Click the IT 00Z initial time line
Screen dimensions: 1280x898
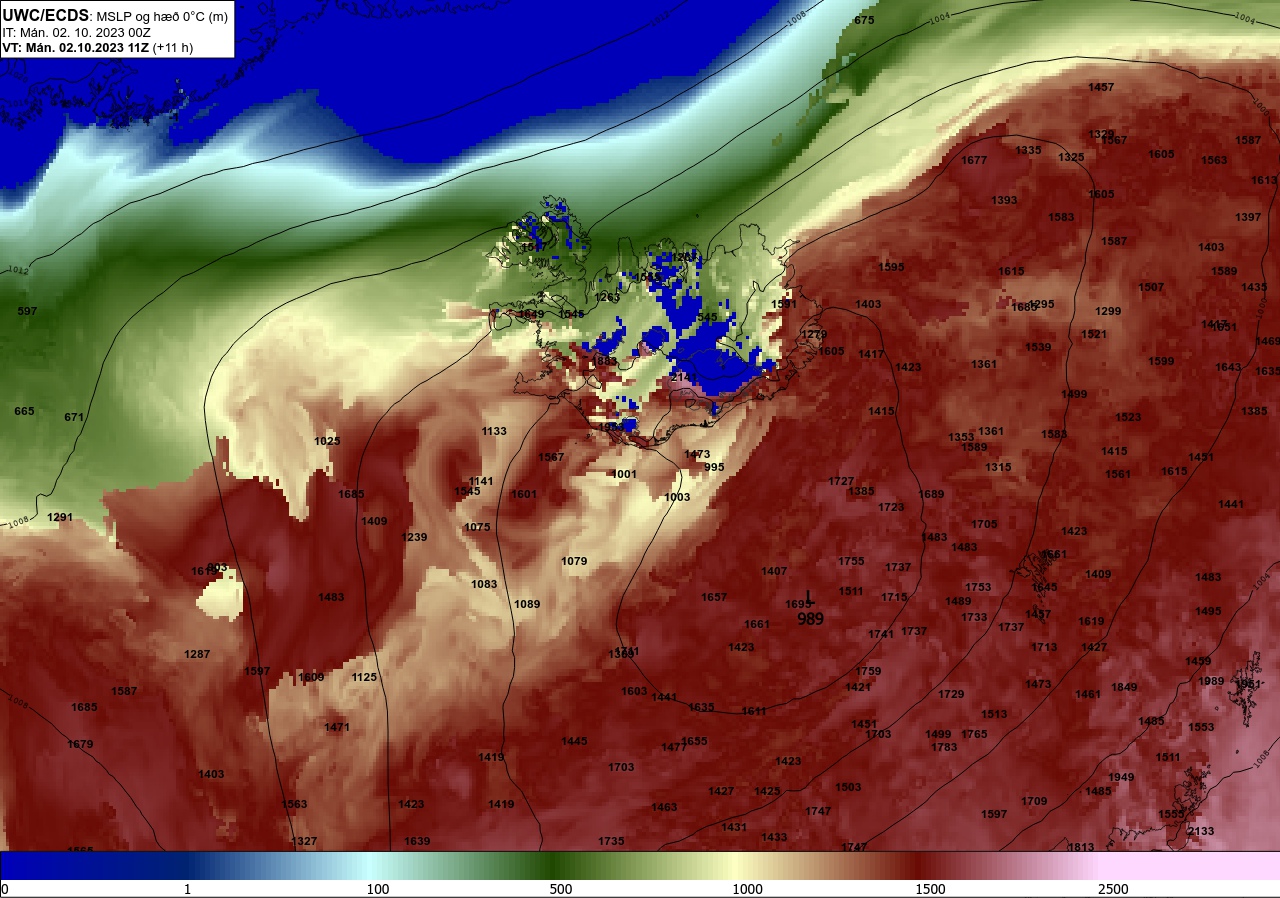[77, 32]
